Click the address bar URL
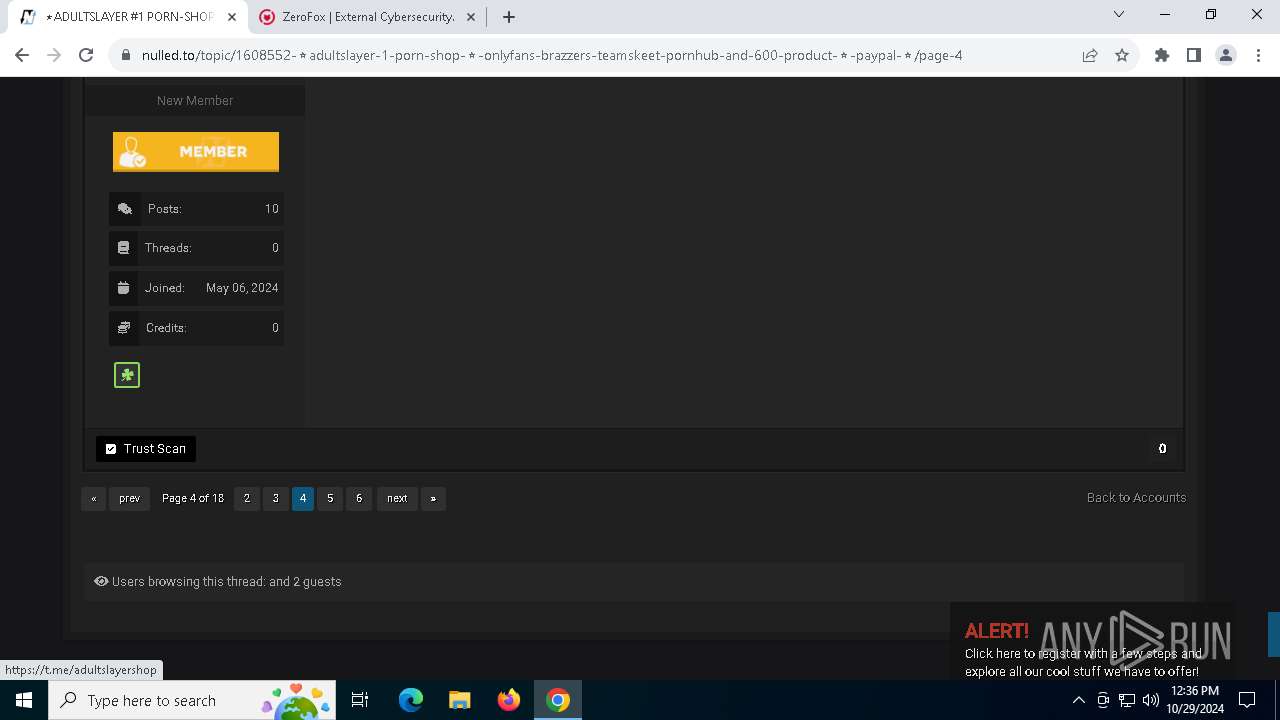1280x720 pixels. click(x=552, y=55)
